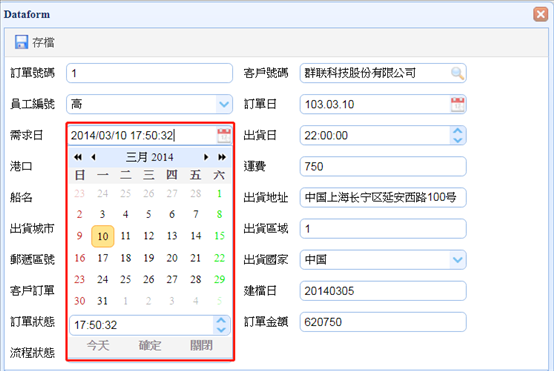Click the save (存檔) floppy disk icon
This screenshot has height=371, width=554.
click(x=22, y=42)
